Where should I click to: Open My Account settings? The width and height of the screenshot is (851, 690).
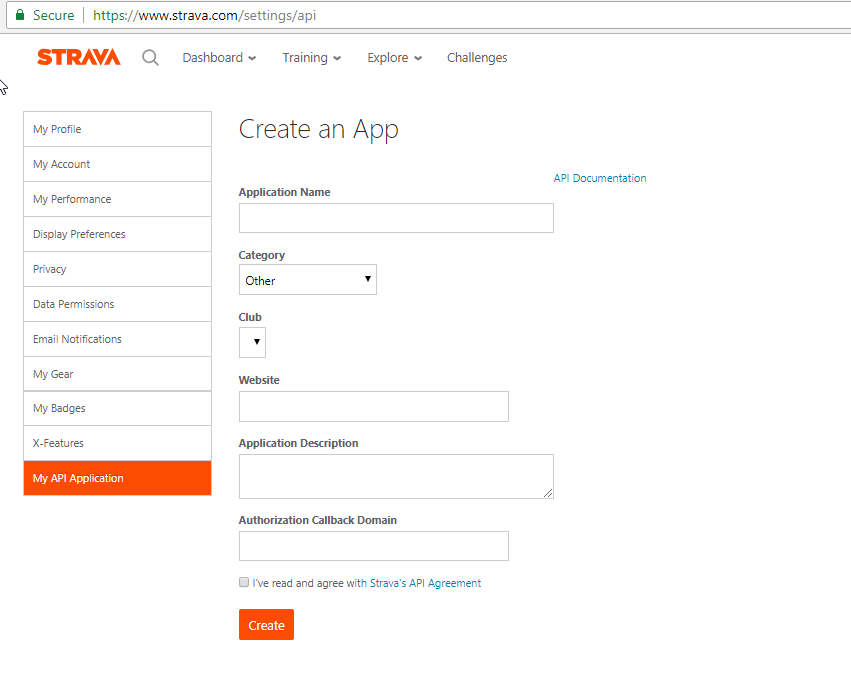pyautogui.click(x=117, y=164)
